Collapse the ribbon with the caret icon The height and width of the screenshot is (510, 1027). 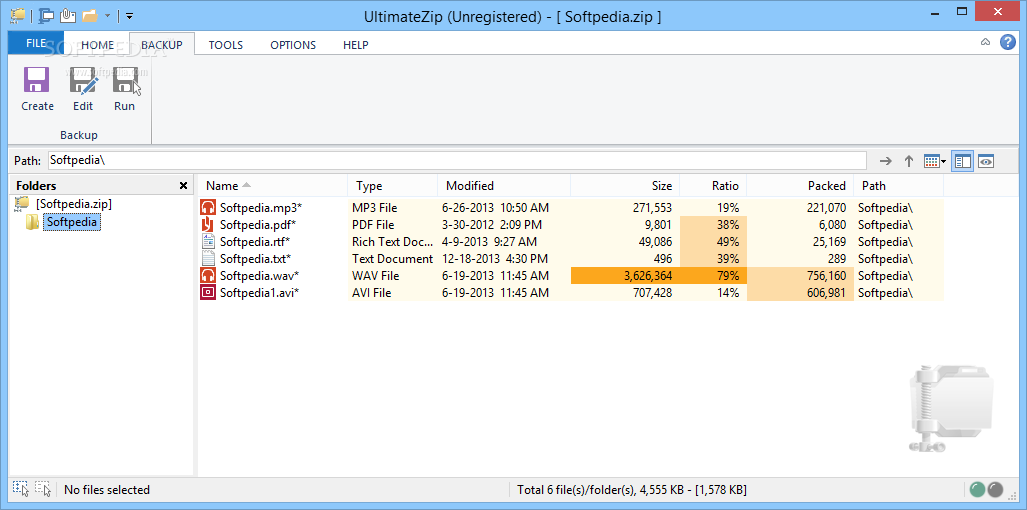(x=986, y=43)
